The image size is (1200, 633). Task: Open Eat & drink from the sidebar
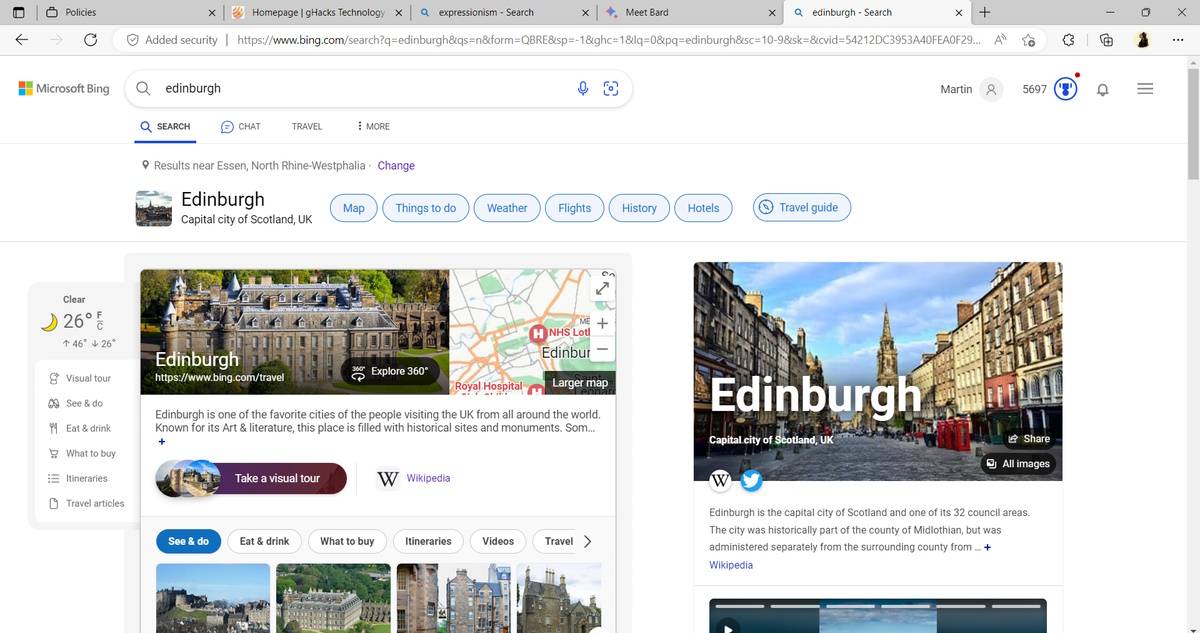pyautogui.click(x=86, y=428)
